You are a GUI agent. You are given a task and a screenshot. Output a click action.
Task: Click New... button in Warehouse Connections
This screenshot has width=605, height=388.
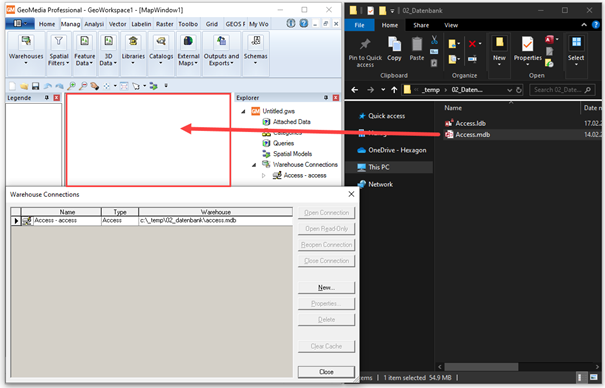click(x=326, y=288)
